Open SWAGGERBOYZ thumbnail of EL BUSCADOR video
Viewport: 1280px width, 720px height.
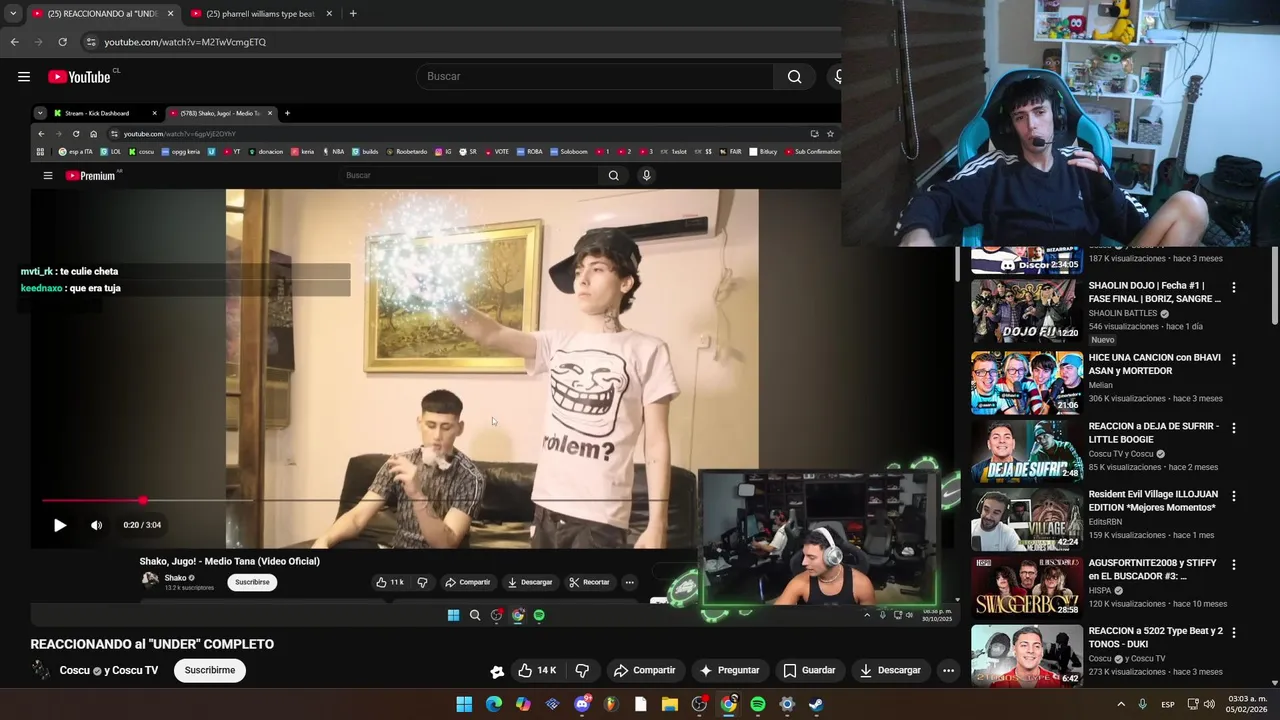(x=1027, y=587)
